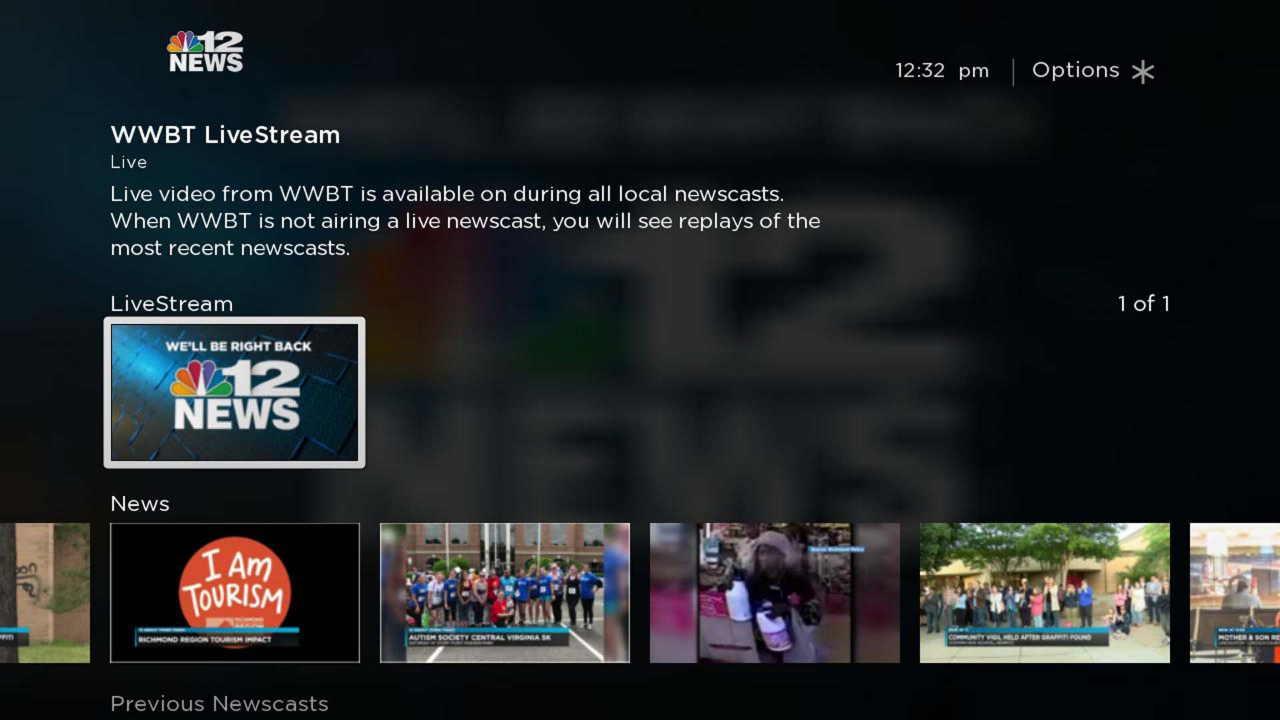Expand the Previous Newscasts section

click(219, 703)
